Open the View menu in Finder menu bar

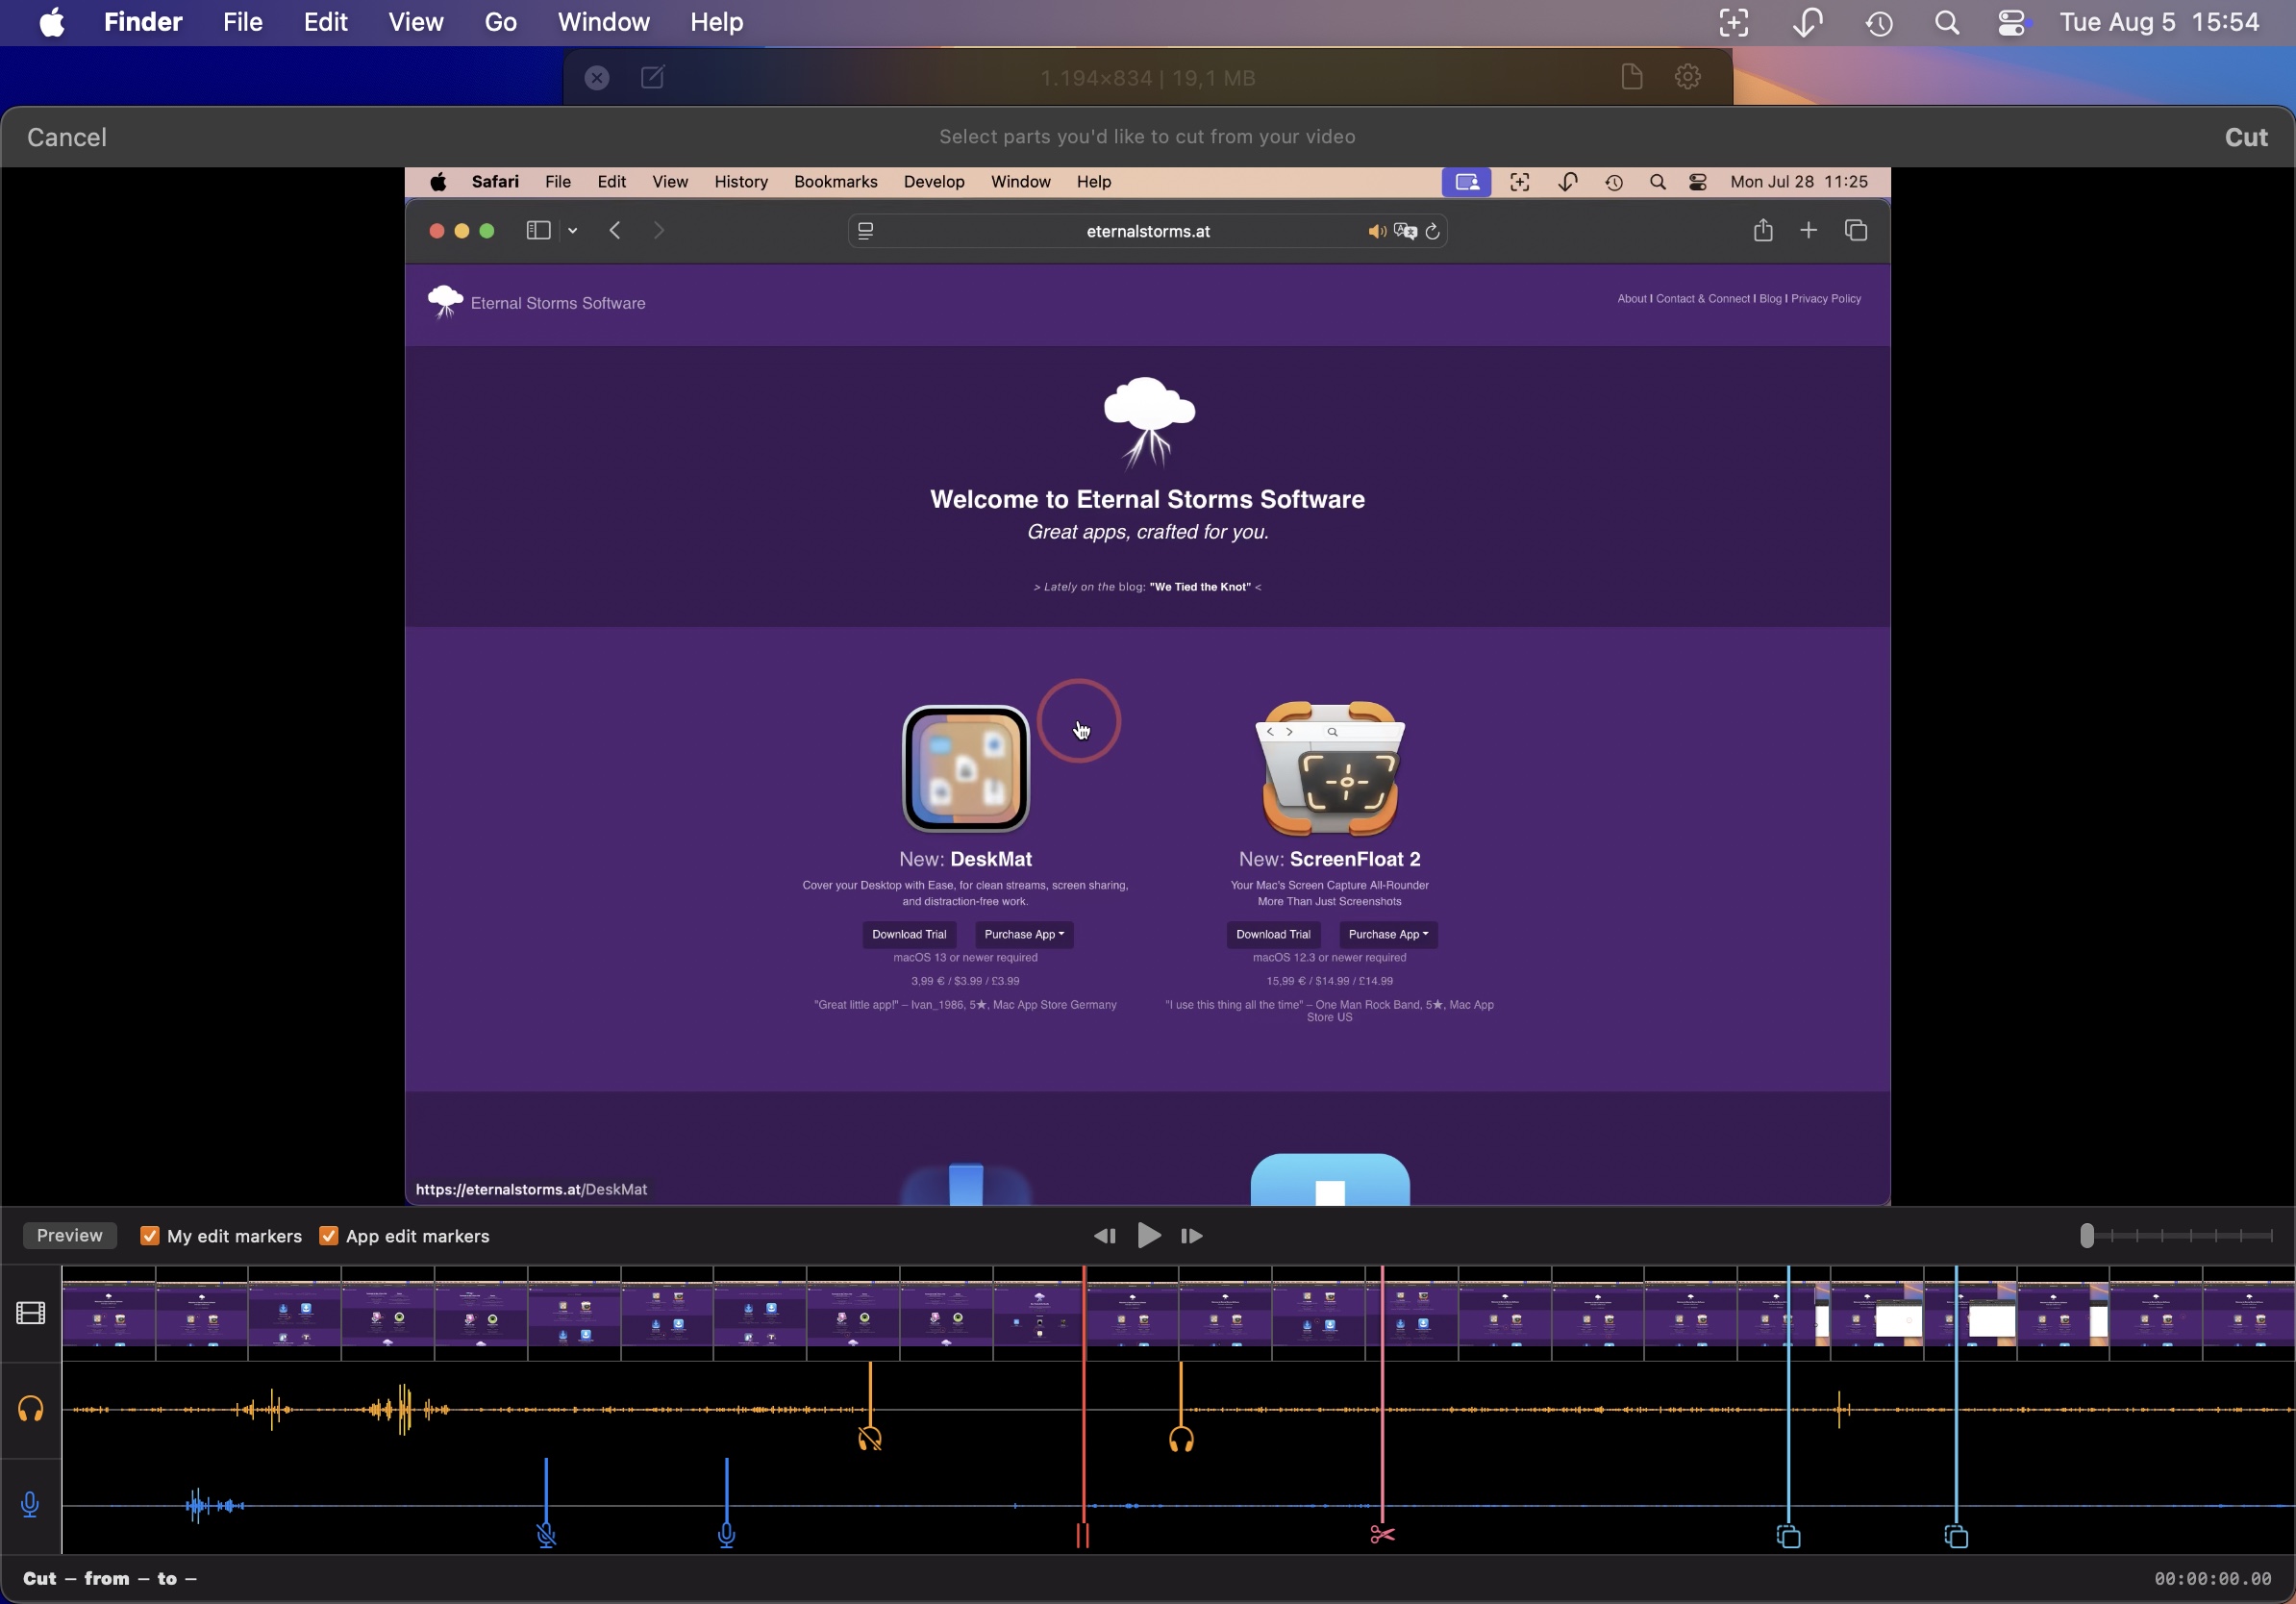point(416,22)
